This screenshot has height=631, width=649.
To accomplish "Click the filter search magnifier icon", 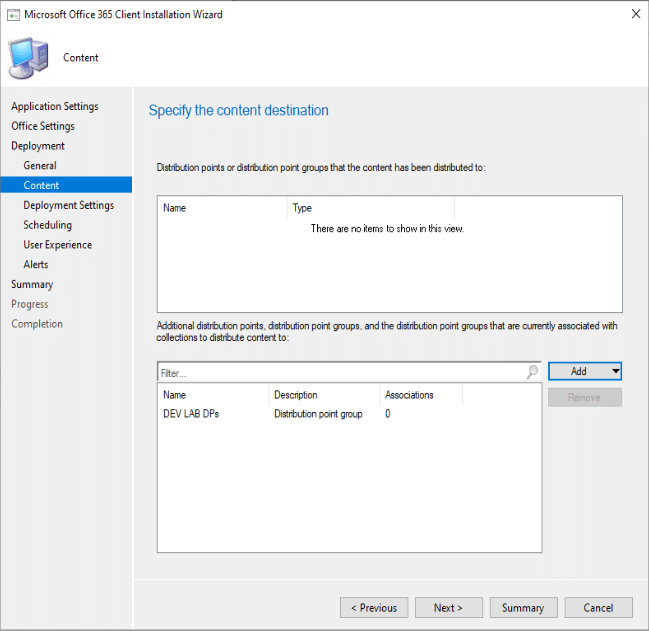I will [x=532, y=371].
